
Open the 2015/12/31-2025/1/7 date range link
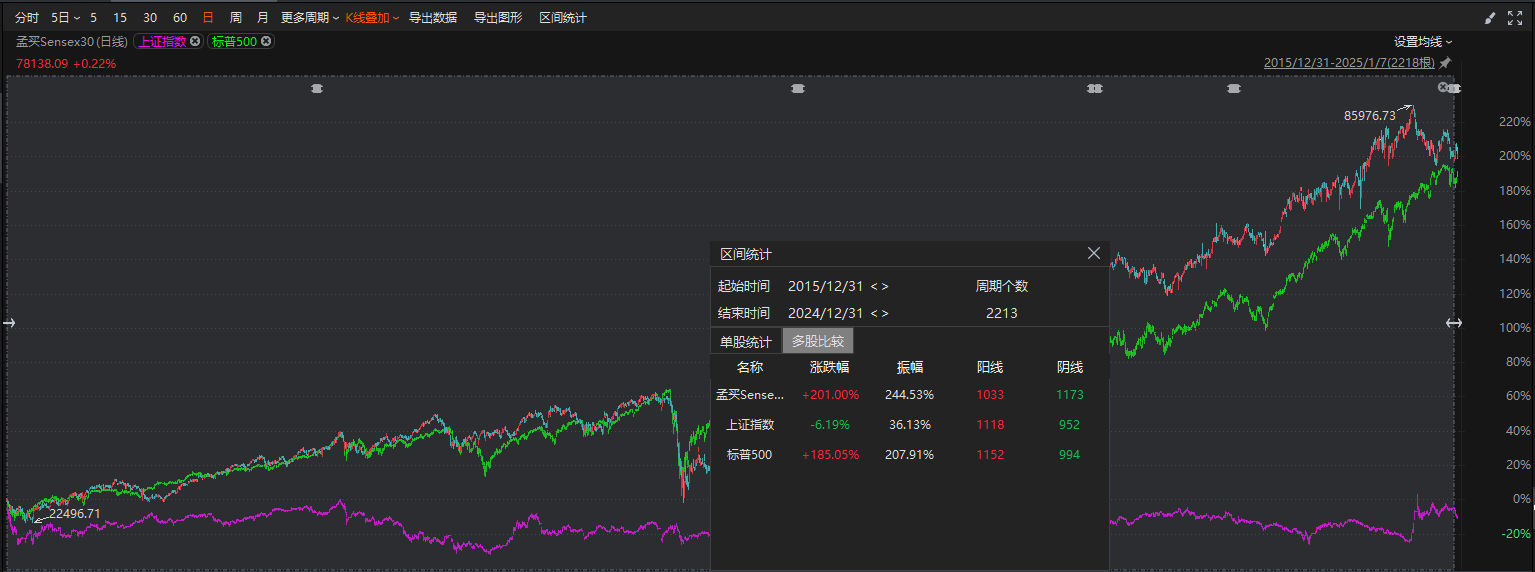[x=1349, y=62]
